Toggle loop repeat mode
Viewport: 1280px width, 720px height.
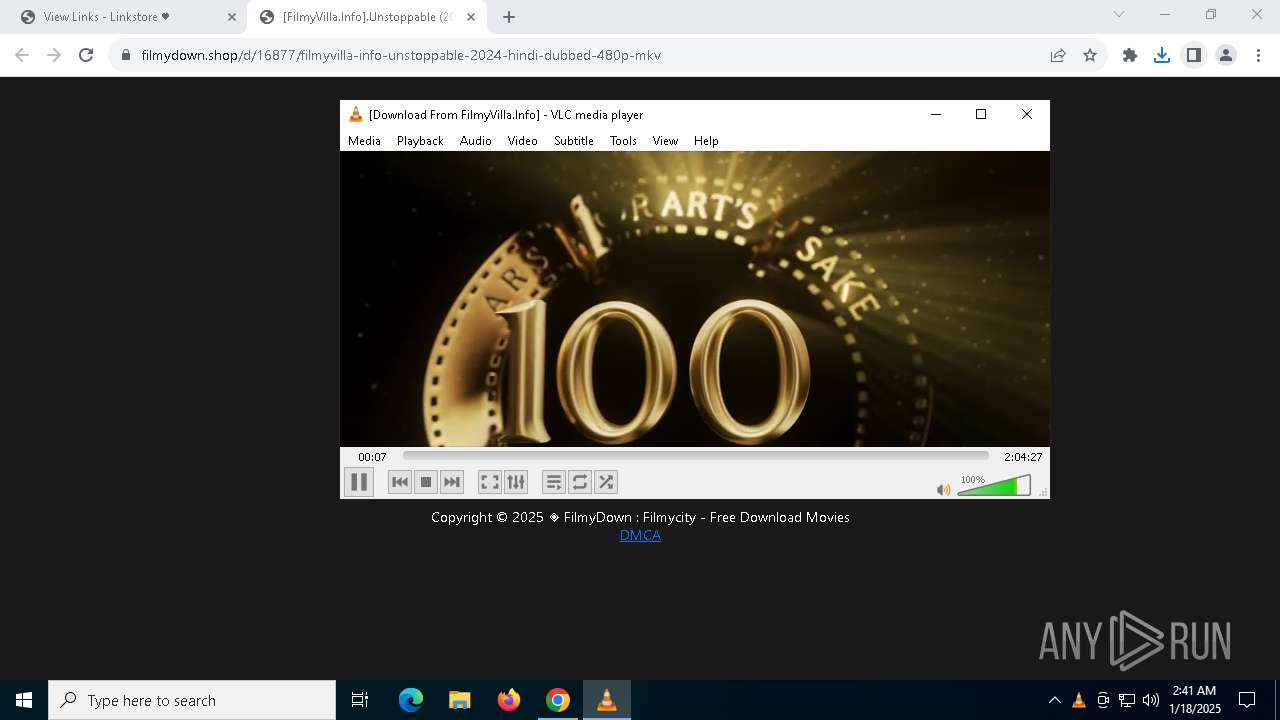click(580, 482)
